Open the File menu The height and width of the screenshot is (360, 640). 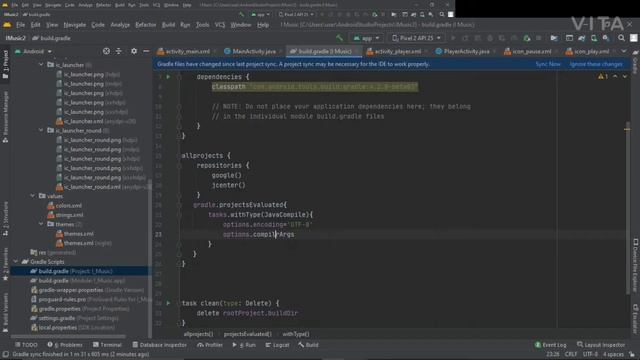point(20,25)
